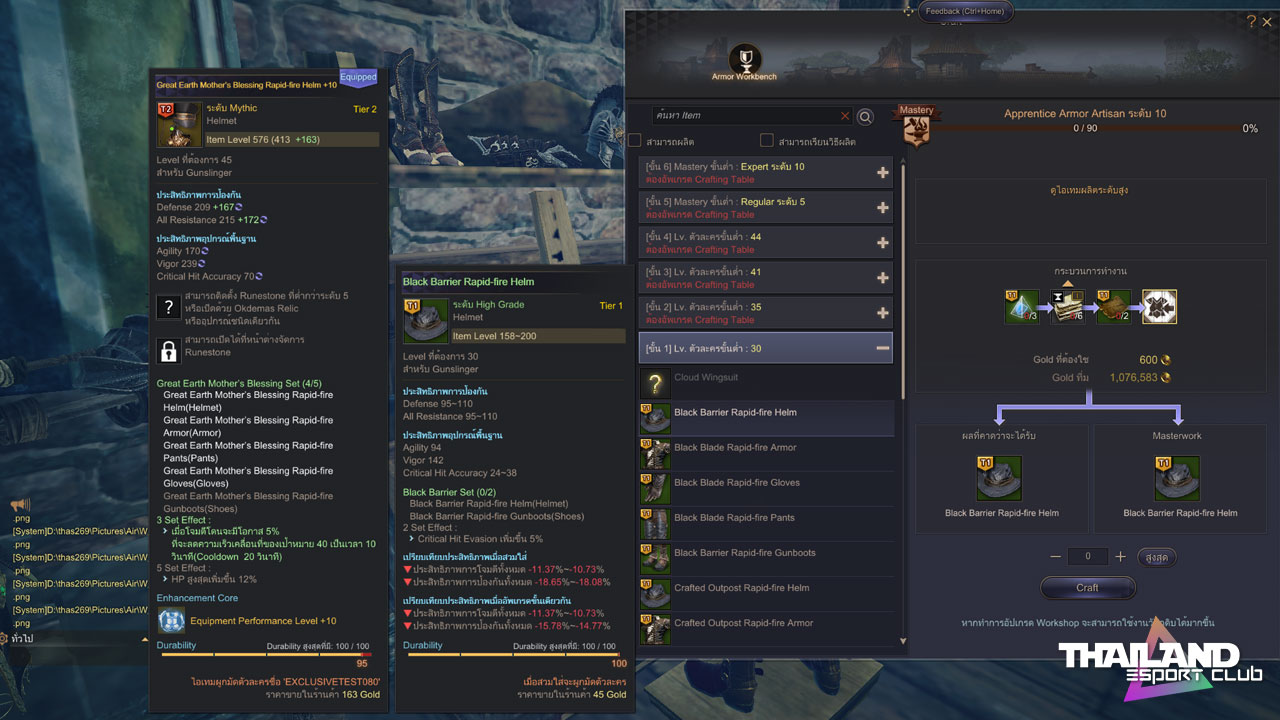The image size is (1280, 720).
Task: Click the item search input field
Action: [x=745, y=116]
